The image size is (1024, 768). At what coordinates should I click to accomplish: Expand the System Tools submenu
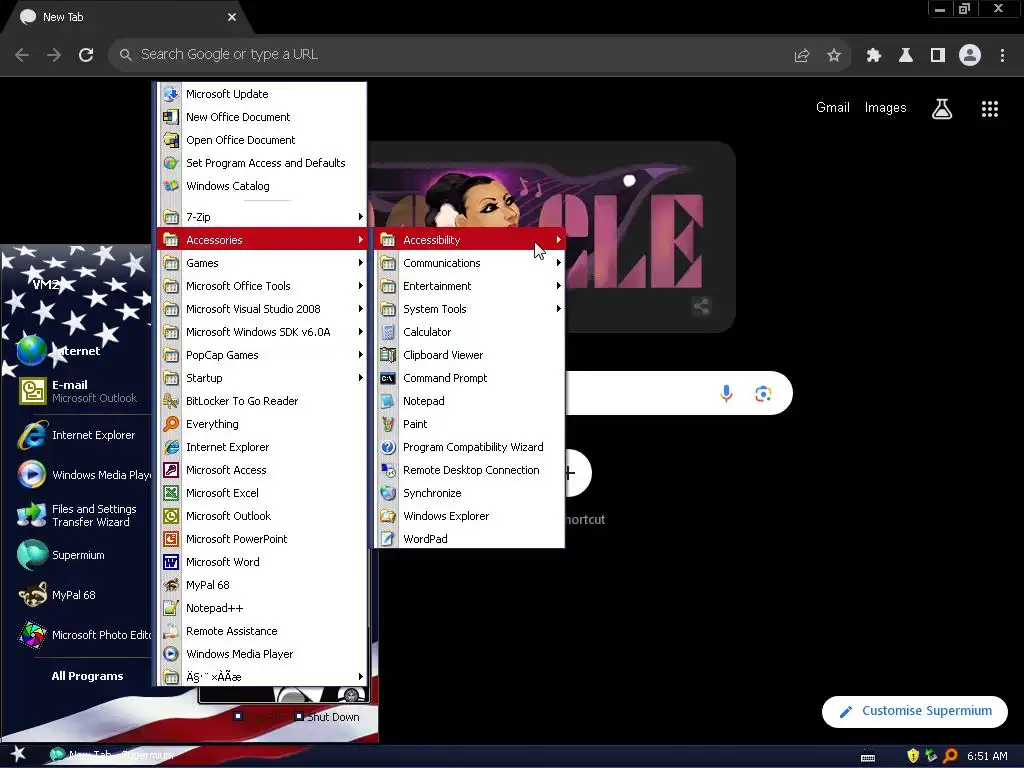click(x=470, y=309)
